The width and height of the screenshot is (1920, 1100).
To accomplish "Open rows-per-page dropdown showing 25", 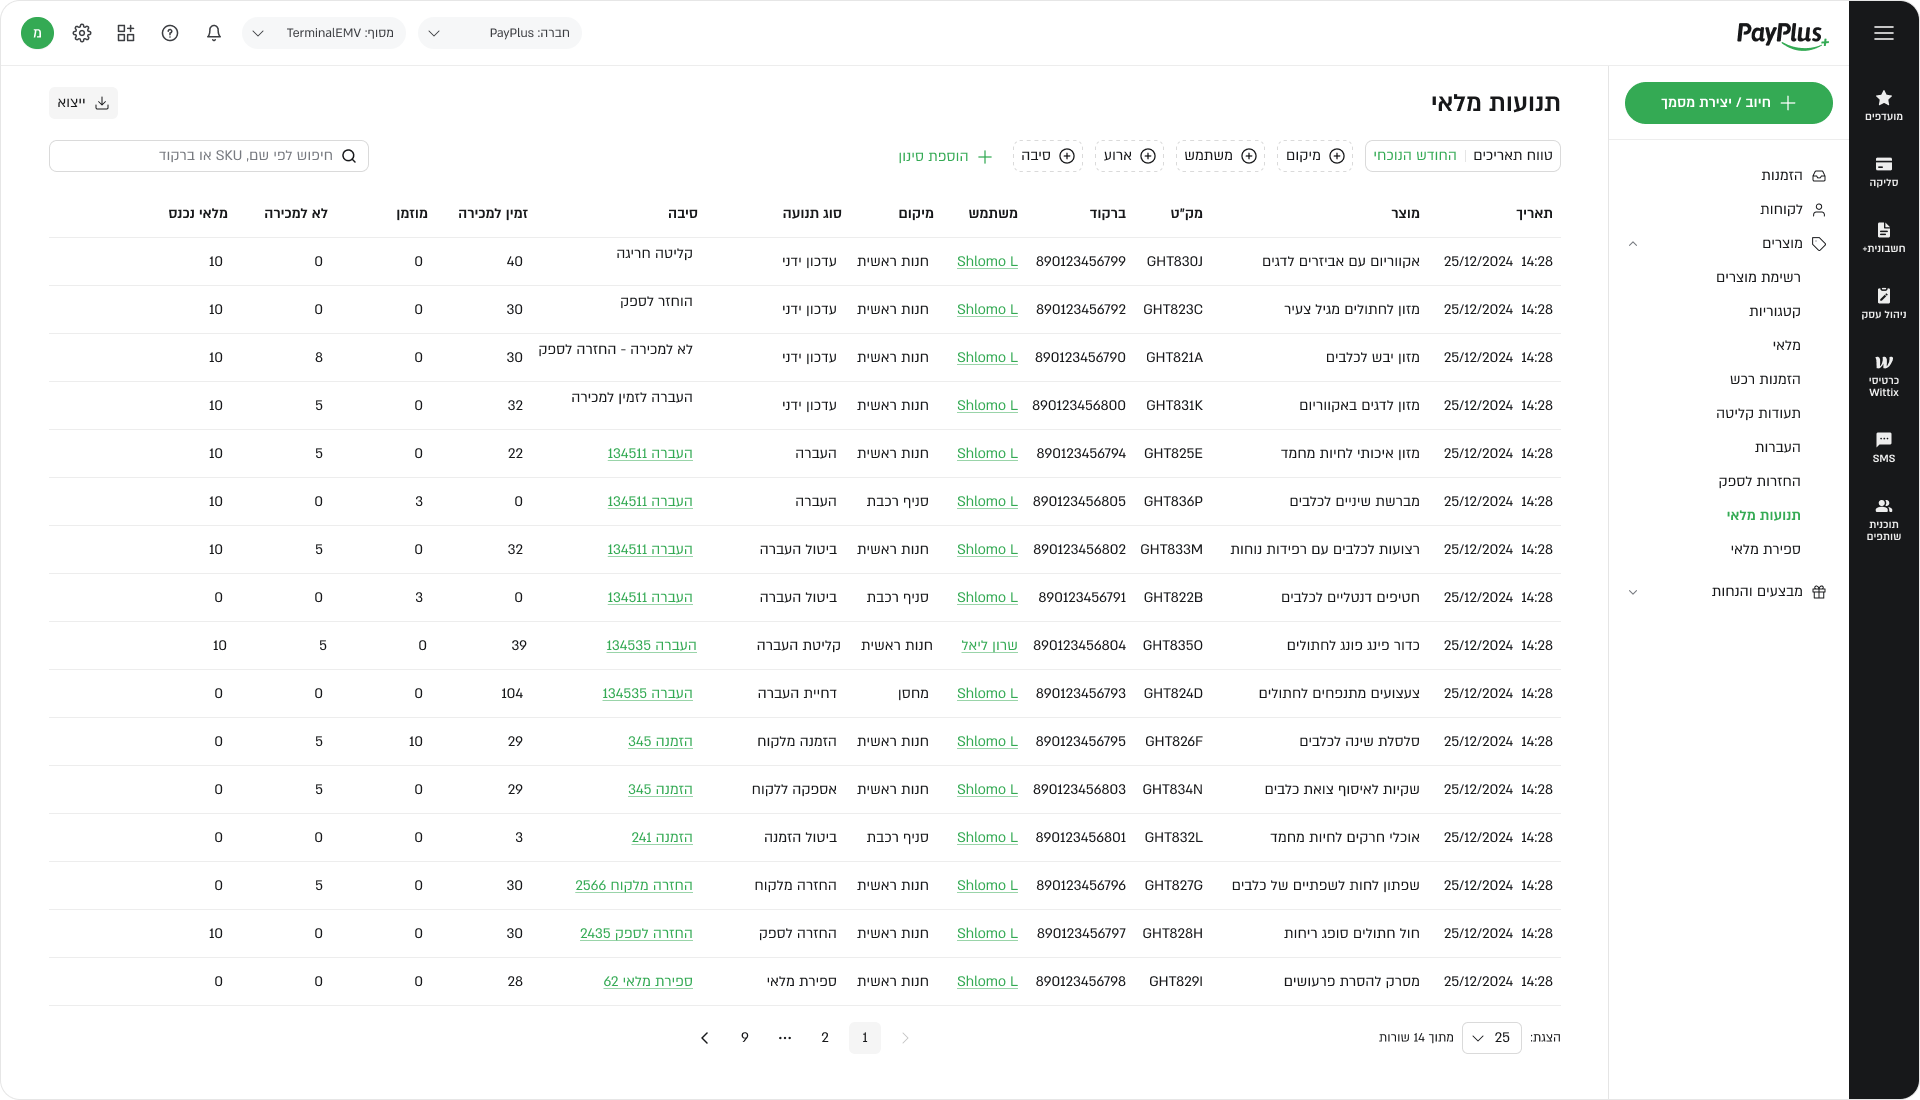I will 1491,1038.
